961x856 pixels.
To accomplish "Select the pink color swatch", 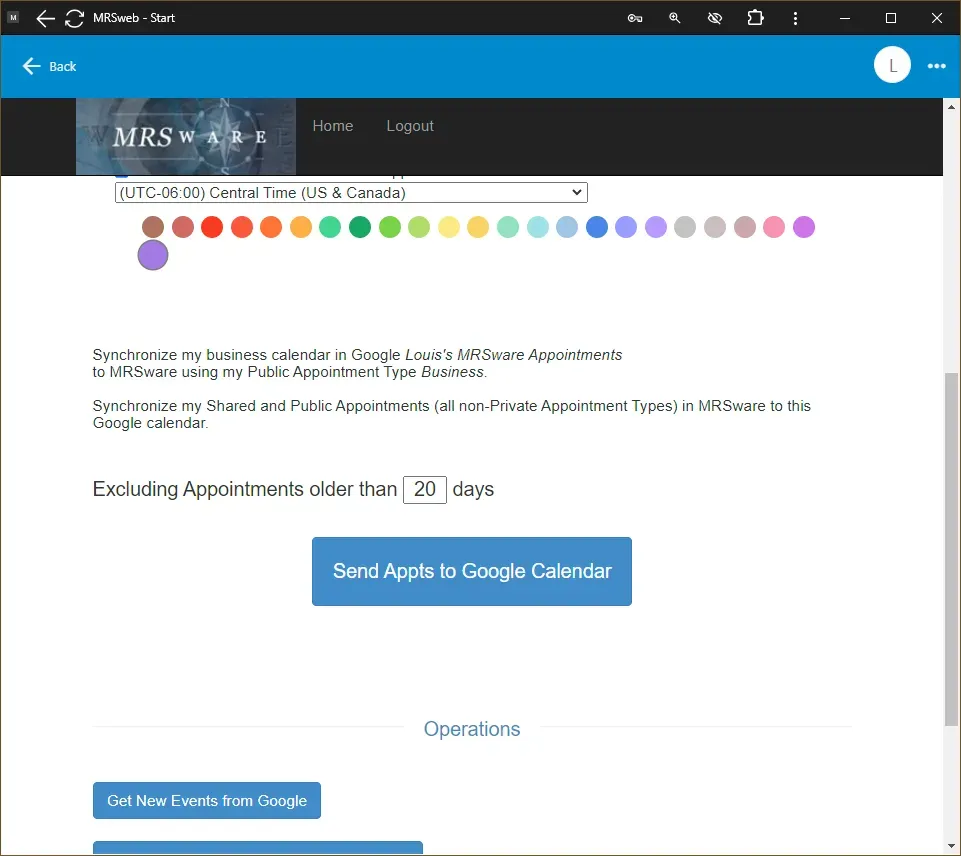I will point(774,227).
